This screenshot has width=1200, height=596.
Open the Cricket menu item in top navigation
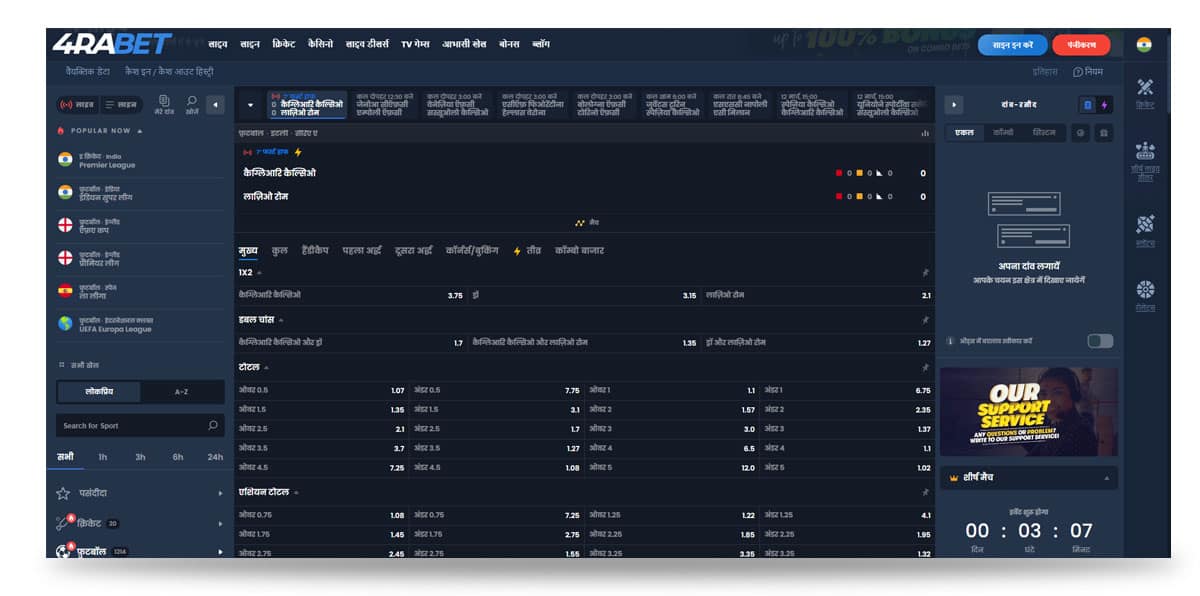(x=283, y=45)
